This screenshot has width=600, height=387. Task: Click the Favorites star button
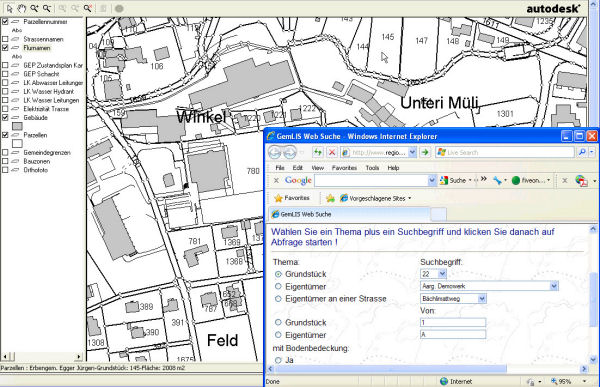292,198
